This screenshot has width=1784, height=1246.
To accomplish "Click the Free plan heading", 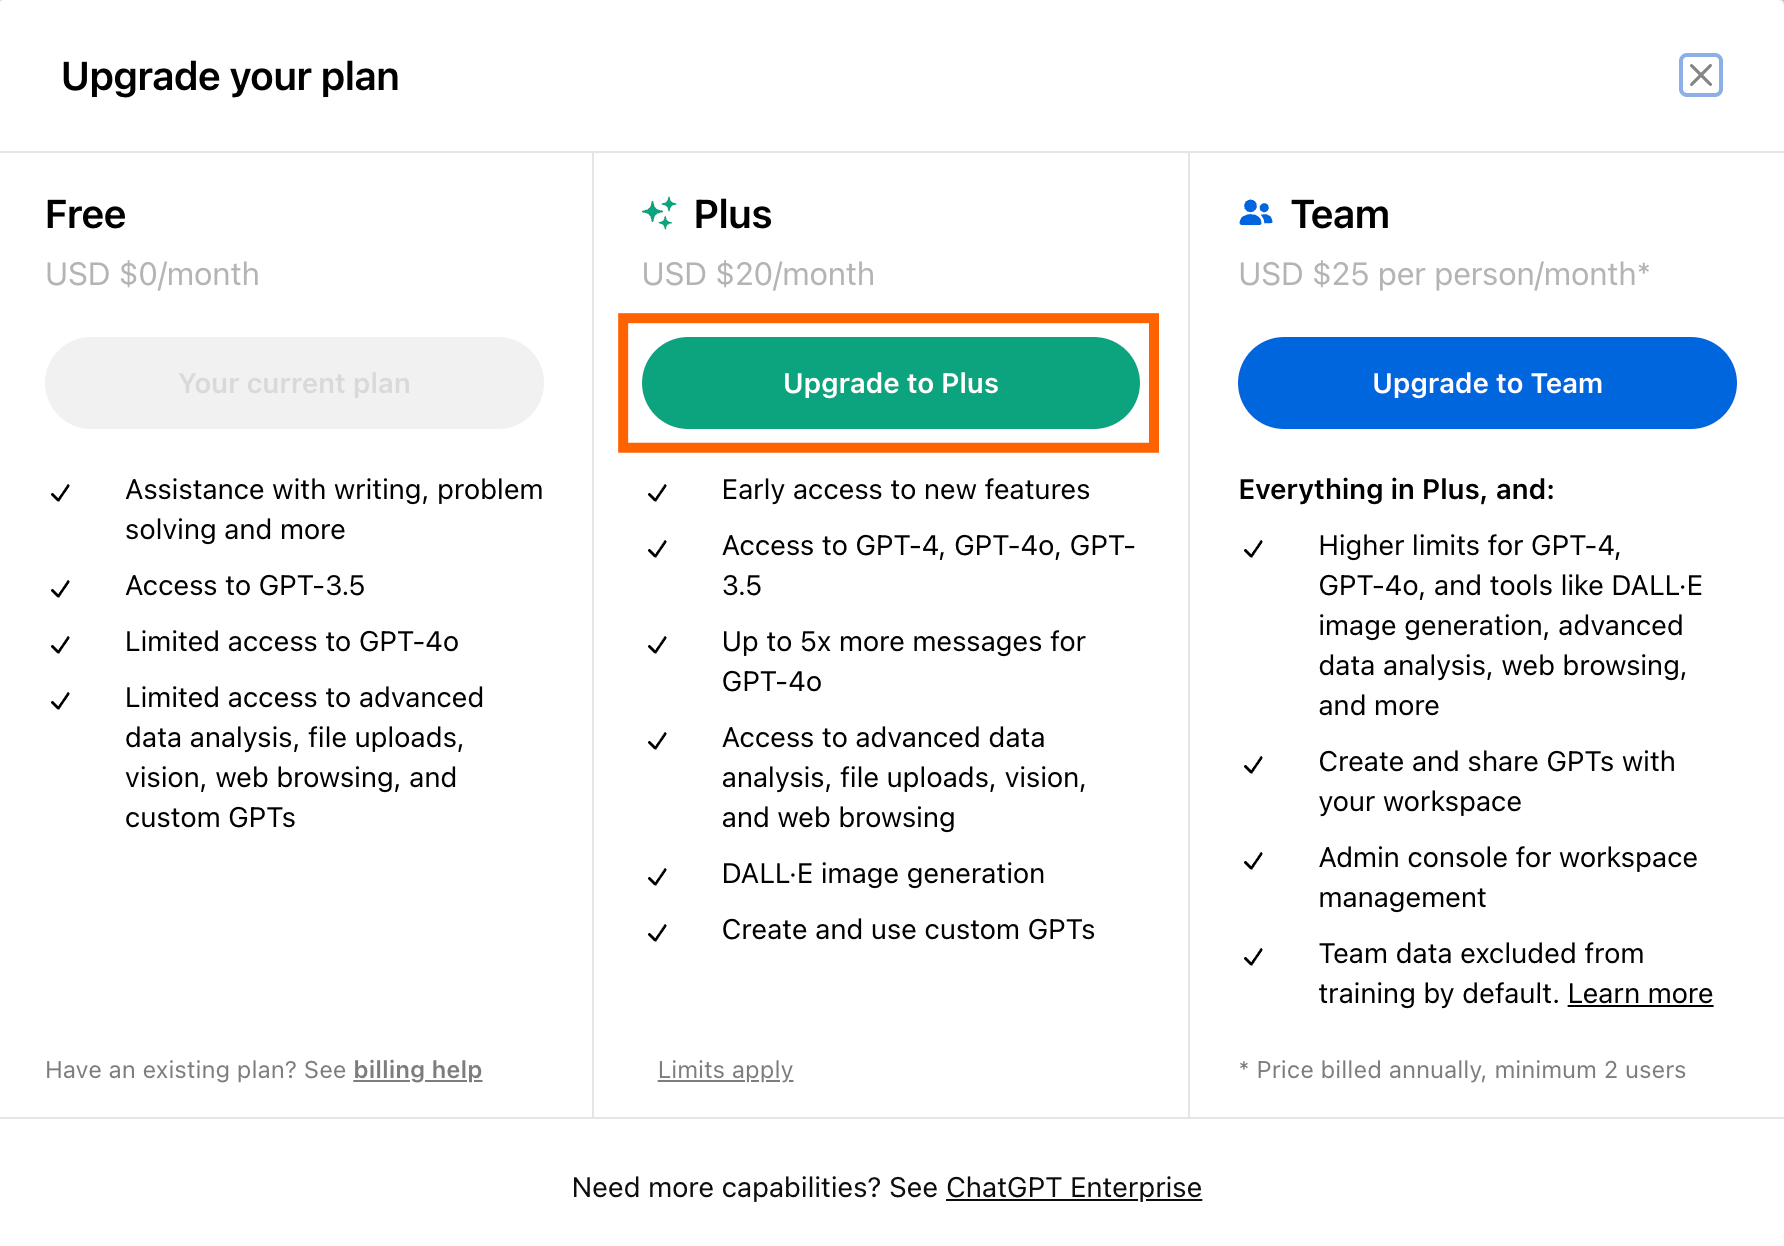I will pos(86,215).
